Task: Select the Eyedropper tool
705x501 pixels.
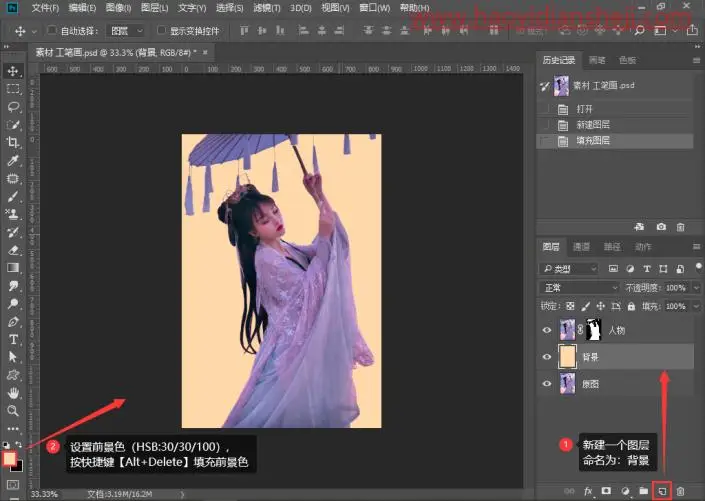Action: point(13,161)
